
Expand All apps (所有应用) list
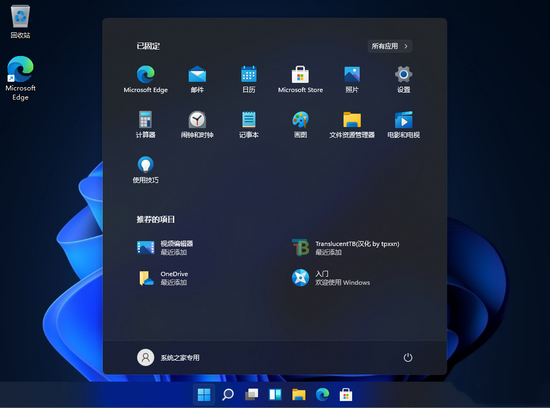390,46
